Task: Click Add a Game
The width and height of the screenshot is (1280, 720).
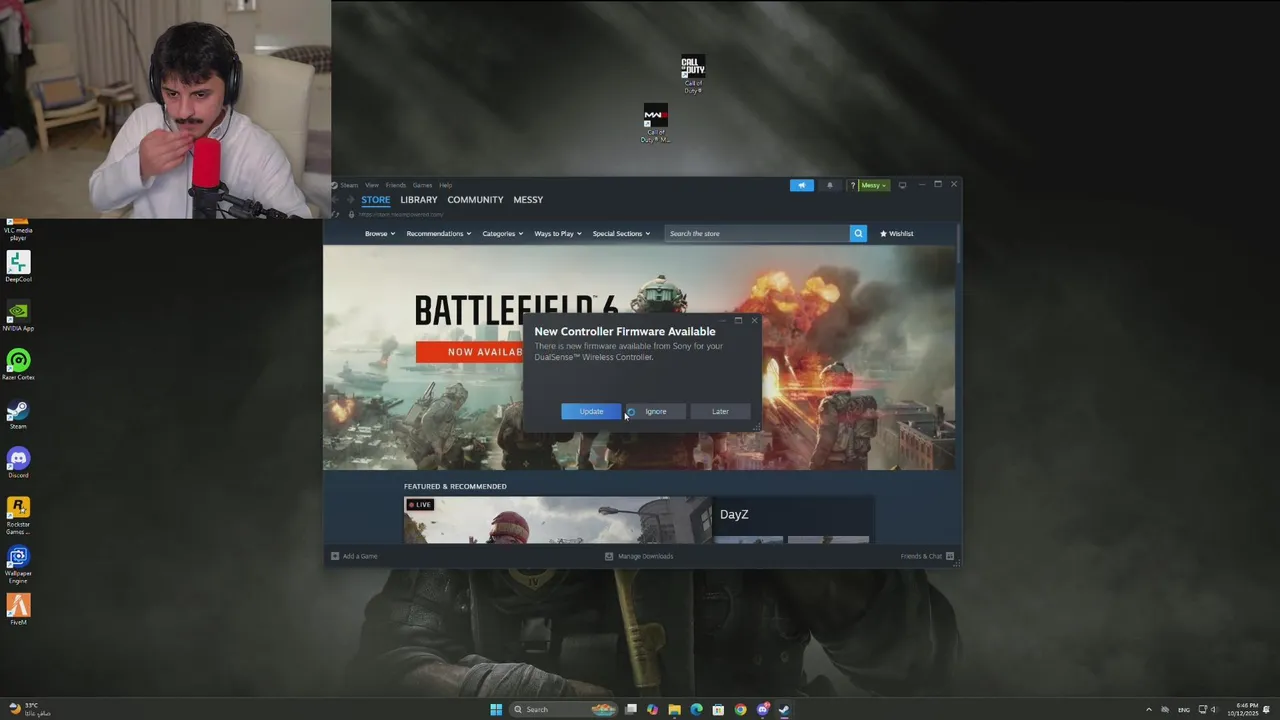Action: (354, 556)
